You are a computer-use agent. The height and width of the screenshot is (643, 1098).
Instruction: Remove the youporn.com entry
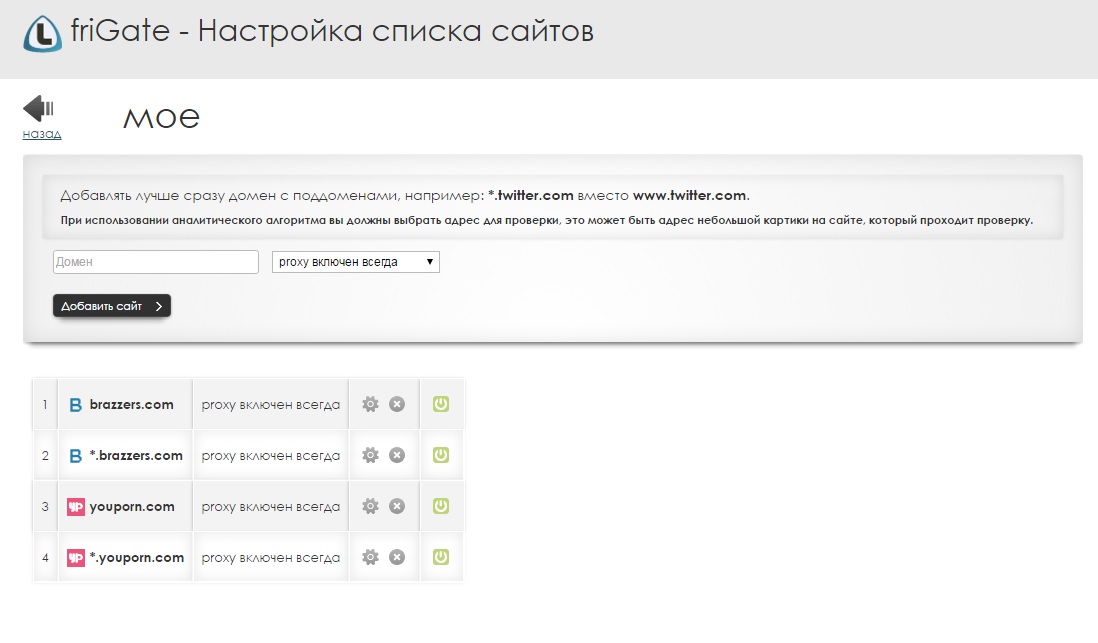(x=397, y=506)
